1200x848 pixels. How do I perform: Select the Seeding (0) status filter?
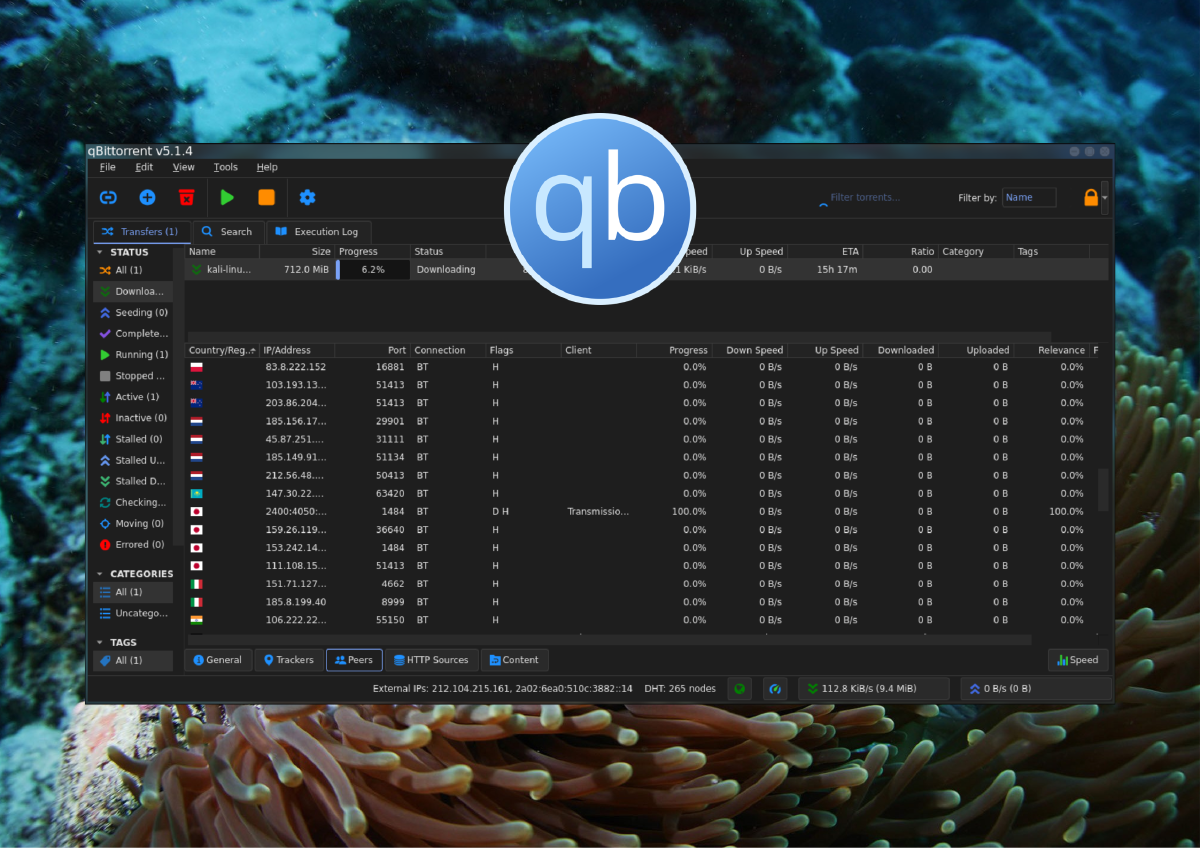[133, 313]
